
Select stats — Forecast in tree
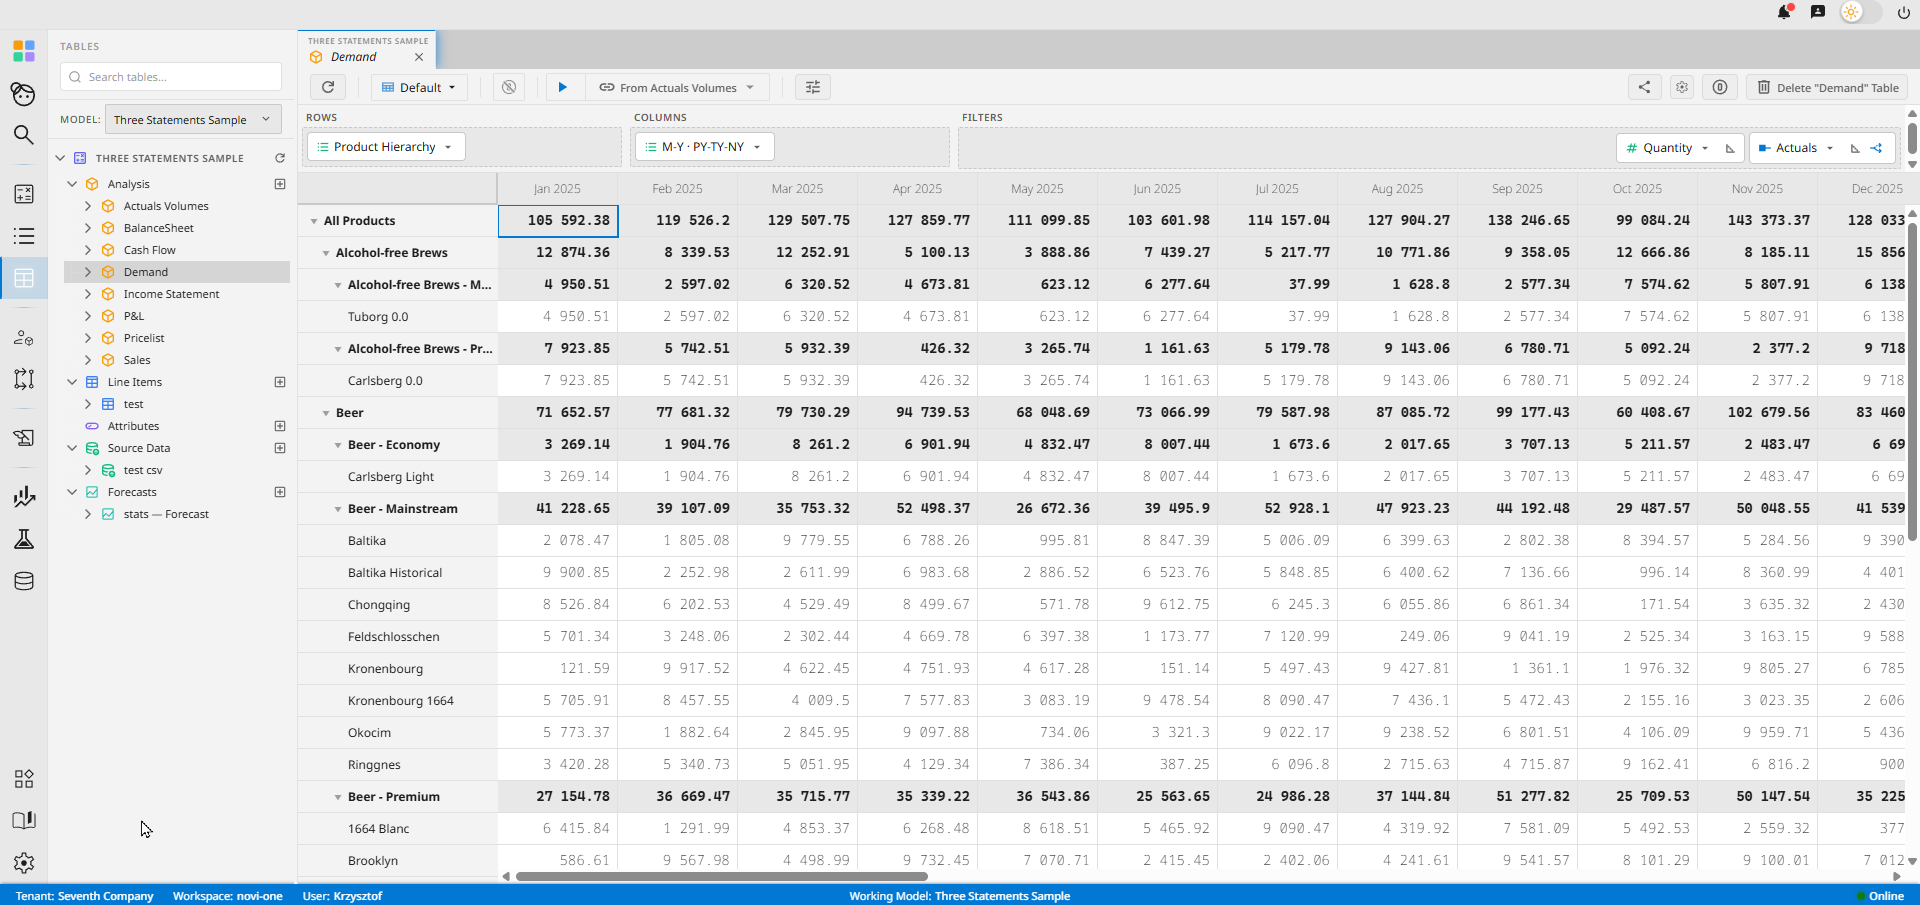point(166,514)
